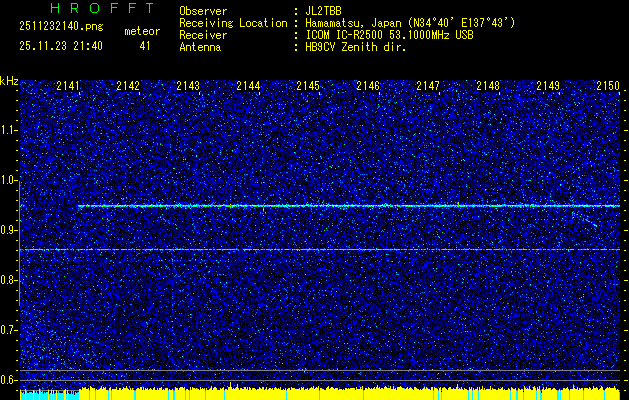Pick the 2147 time marker

point(428,87)
